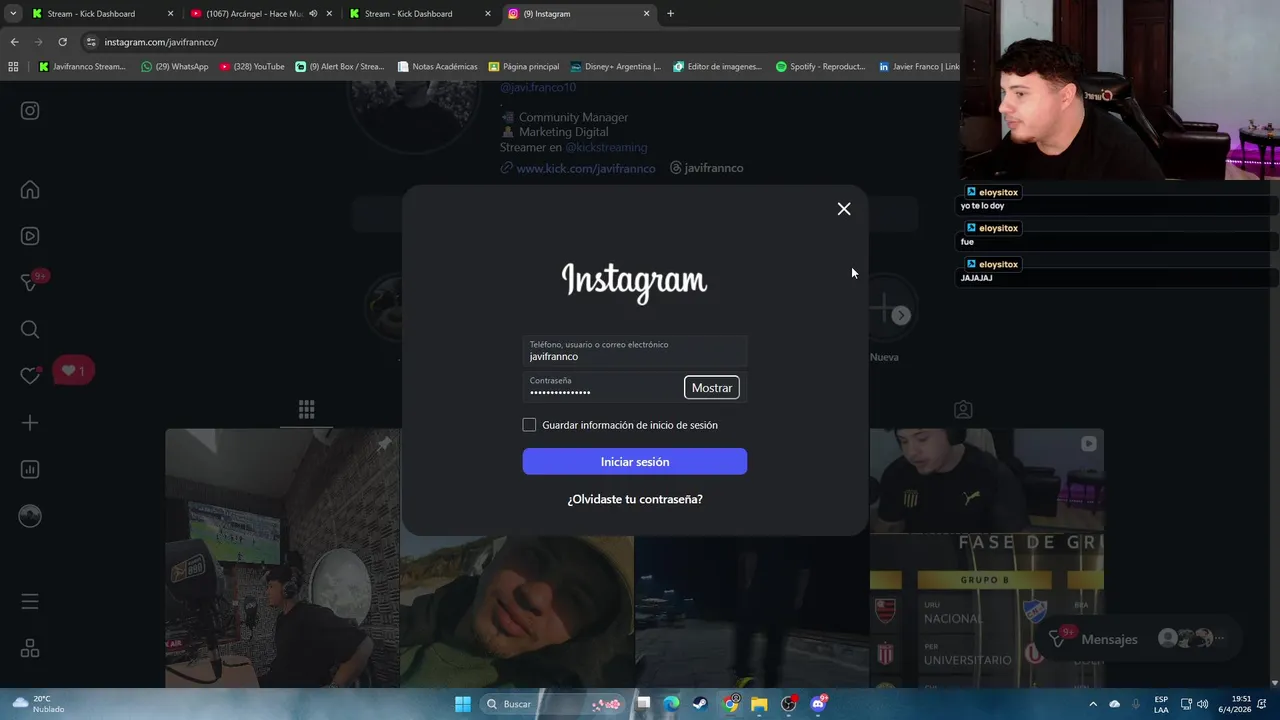Open the site information icon in address bar
This screenshot has height=720, width=1280.
coord(91,42)
